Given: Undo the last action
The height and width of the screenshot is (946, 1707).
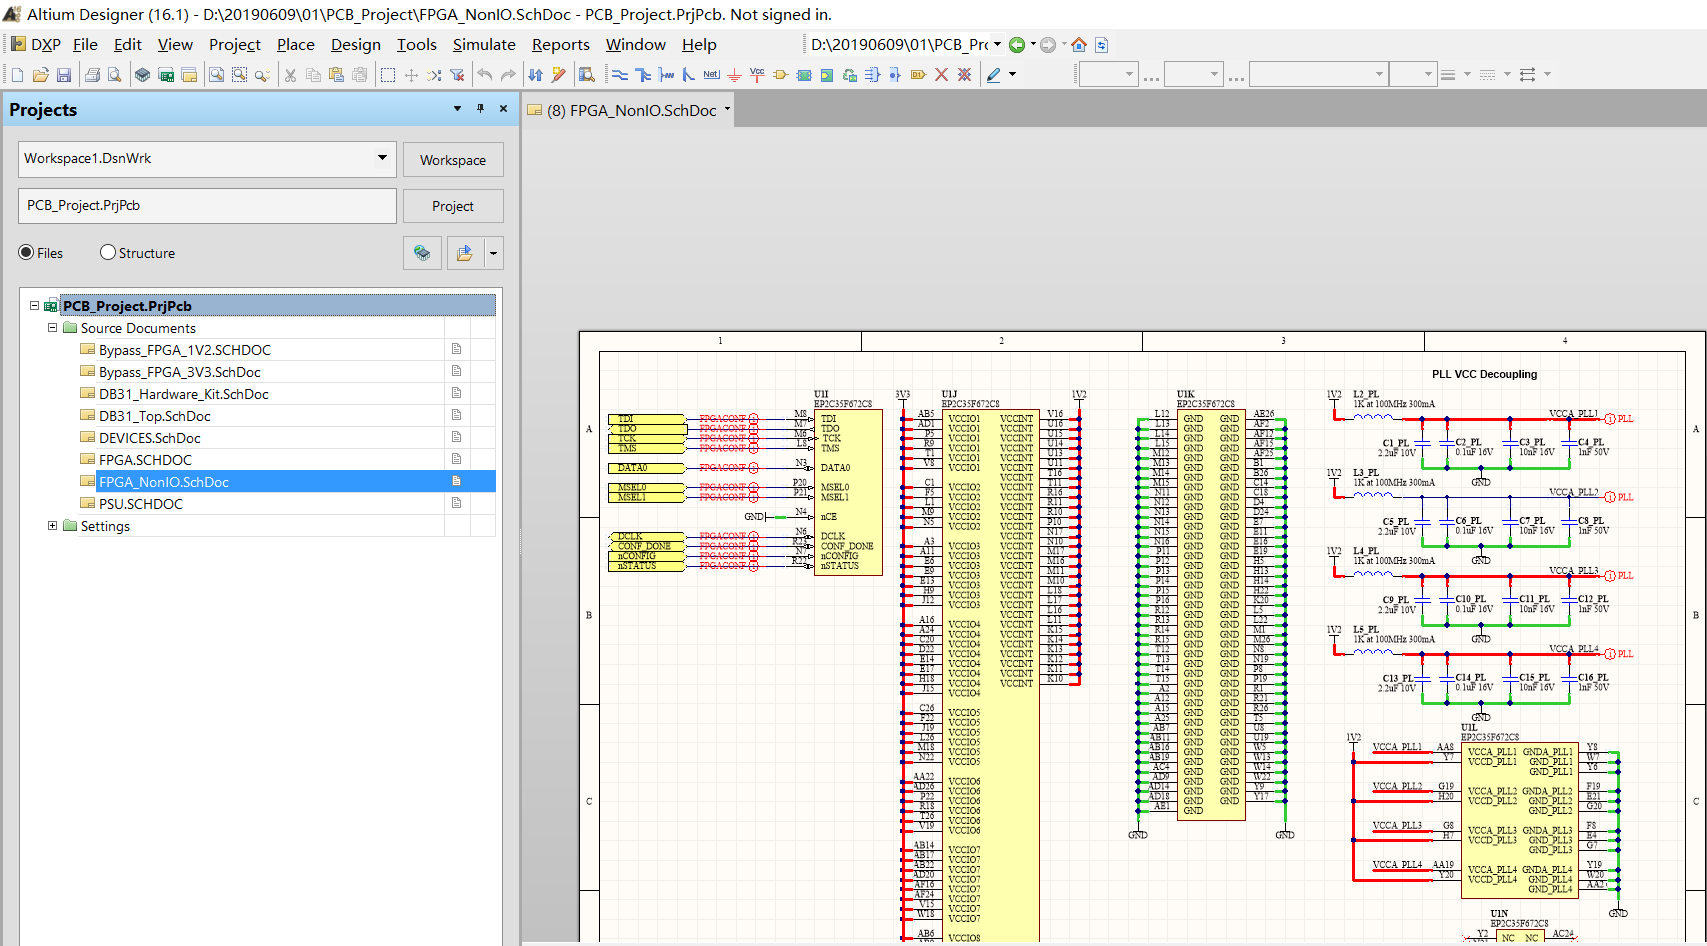Looking at the screenshot, I should (485, 75).
